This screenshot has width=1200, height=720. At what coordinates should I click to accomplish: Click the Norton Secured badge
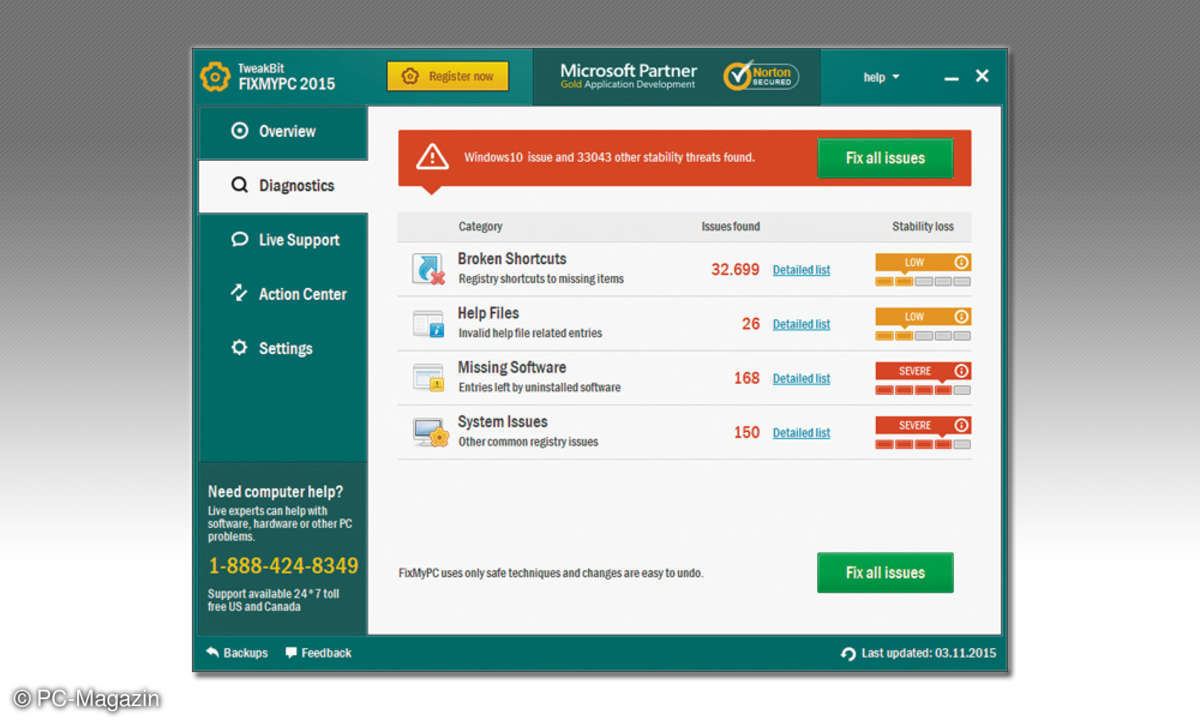(761, 76)
